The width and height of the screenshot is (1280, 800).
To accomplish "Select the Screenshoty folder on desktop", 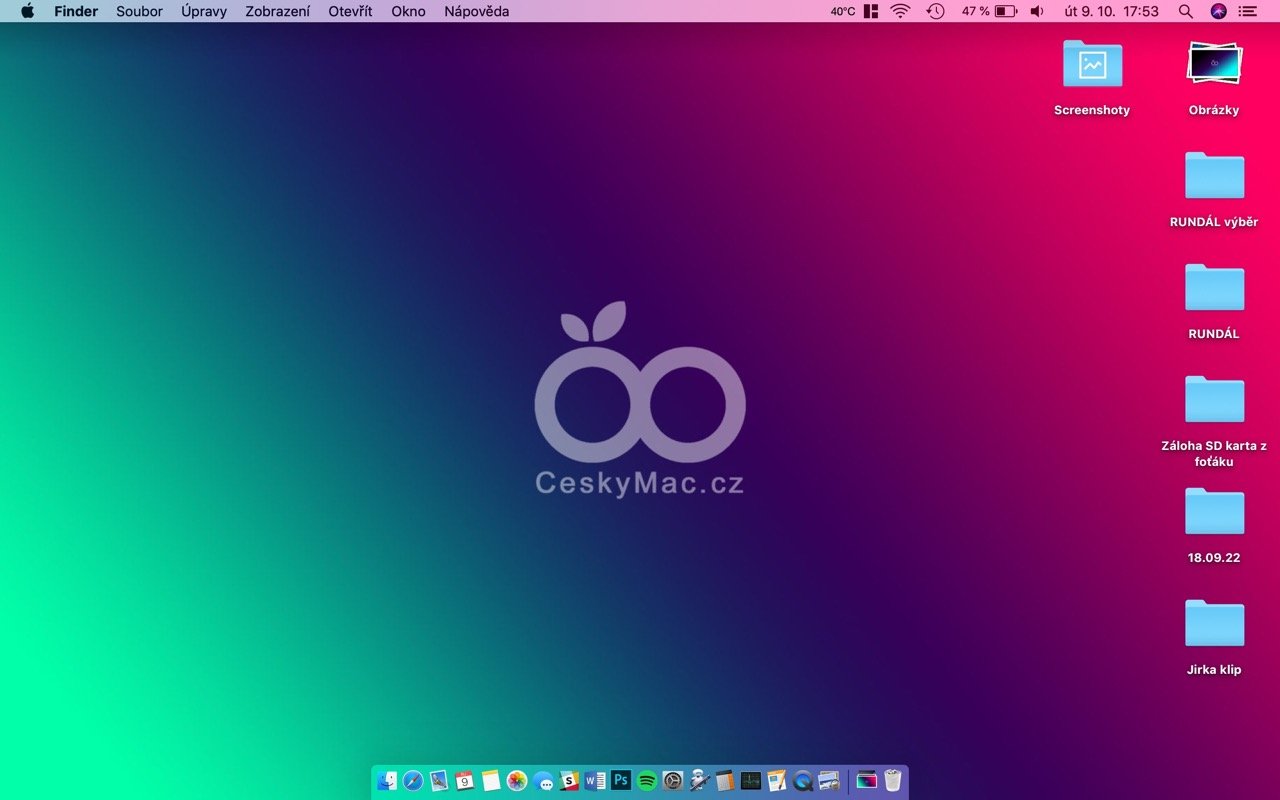I will (1092, 65).
